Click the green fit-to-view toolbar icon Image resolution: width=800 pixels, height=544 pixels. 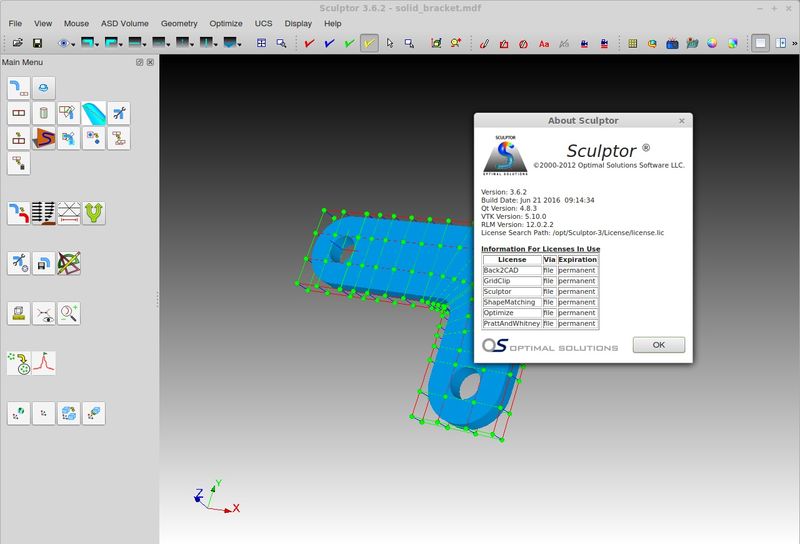click(x=436, y=43)
